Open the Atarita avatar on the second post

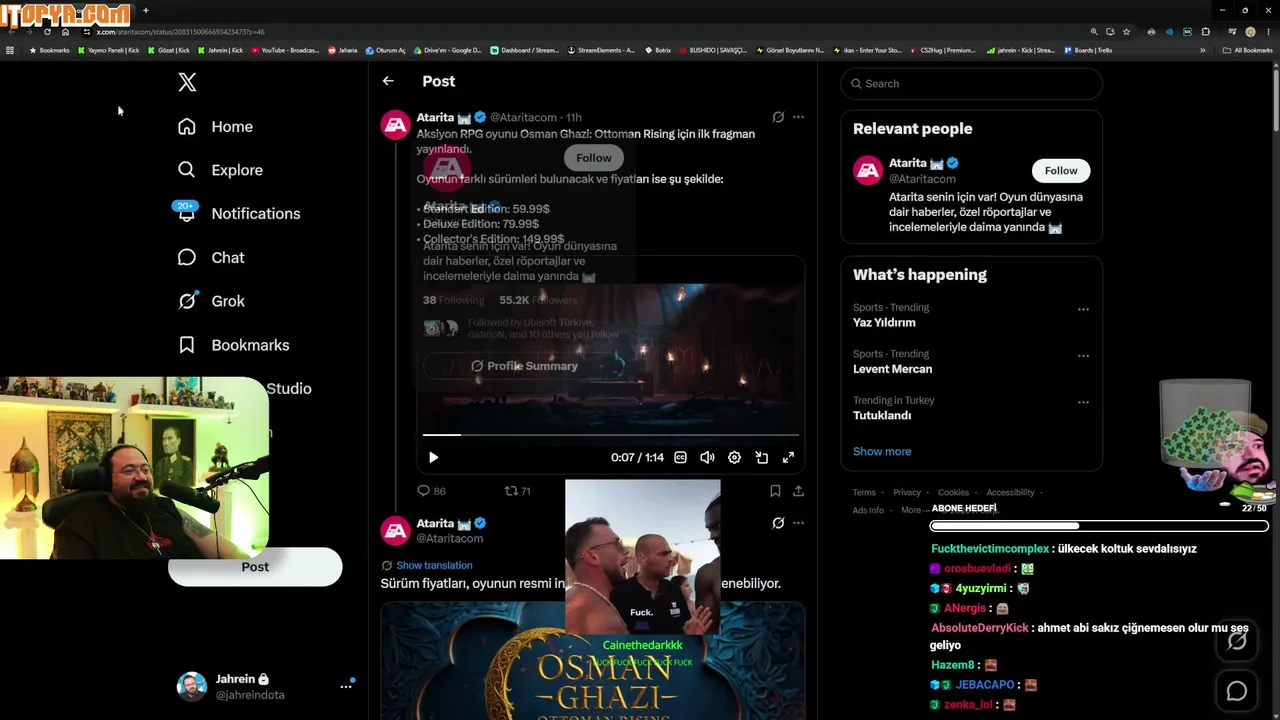pyautogui.click(x=396, y=530)
